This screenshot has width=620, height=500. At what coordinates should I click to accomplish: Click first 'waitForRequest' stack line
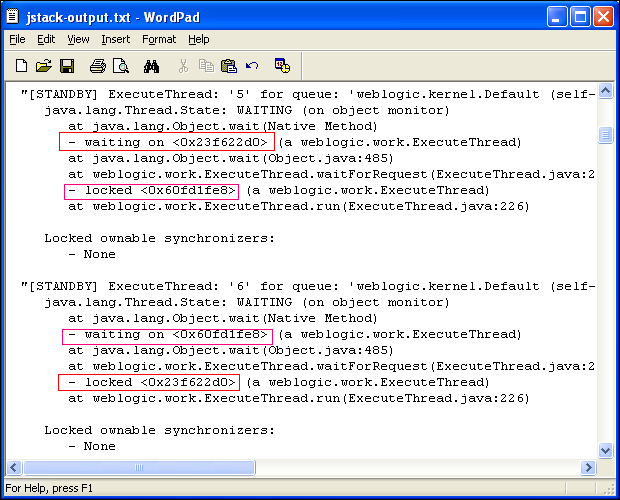point(331,174)
